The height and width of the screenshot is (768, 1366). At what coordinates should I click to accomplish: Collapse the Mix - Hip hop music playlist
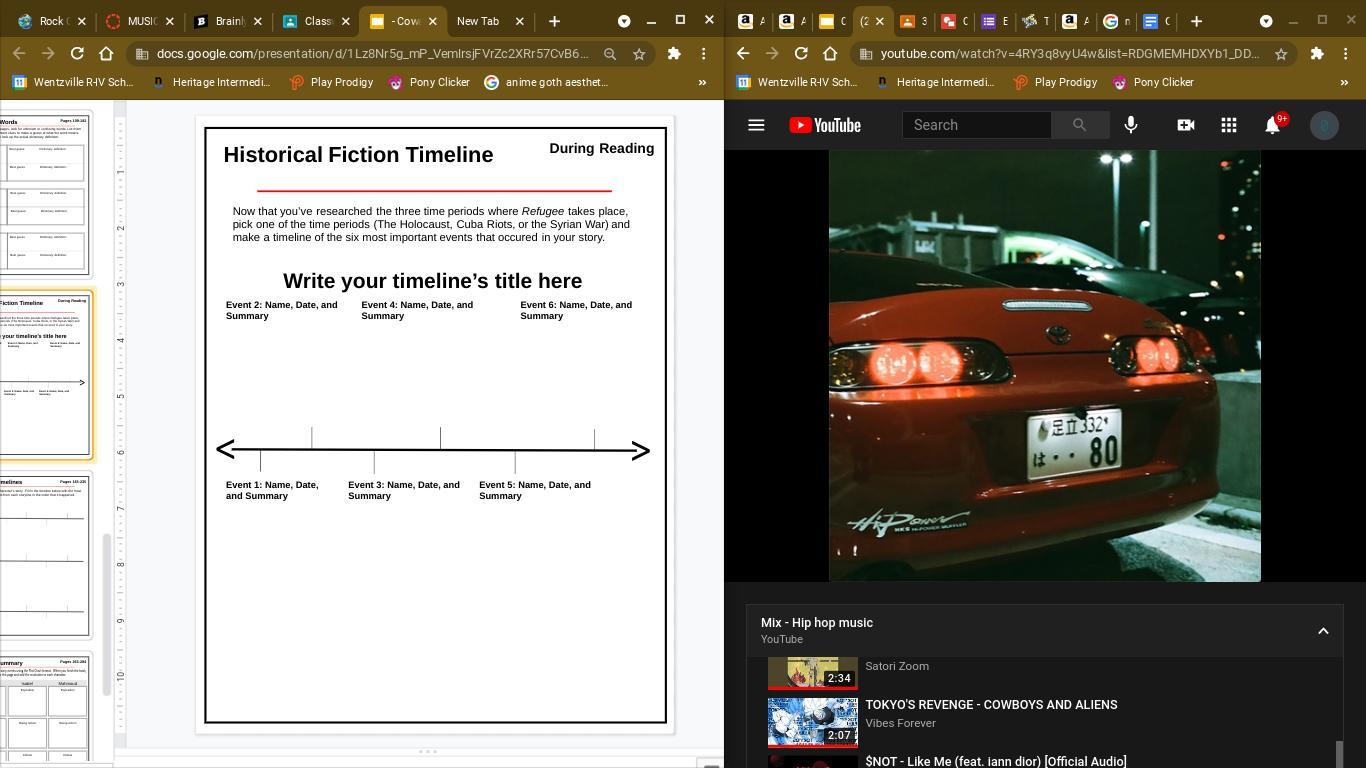coord(1323,631)
